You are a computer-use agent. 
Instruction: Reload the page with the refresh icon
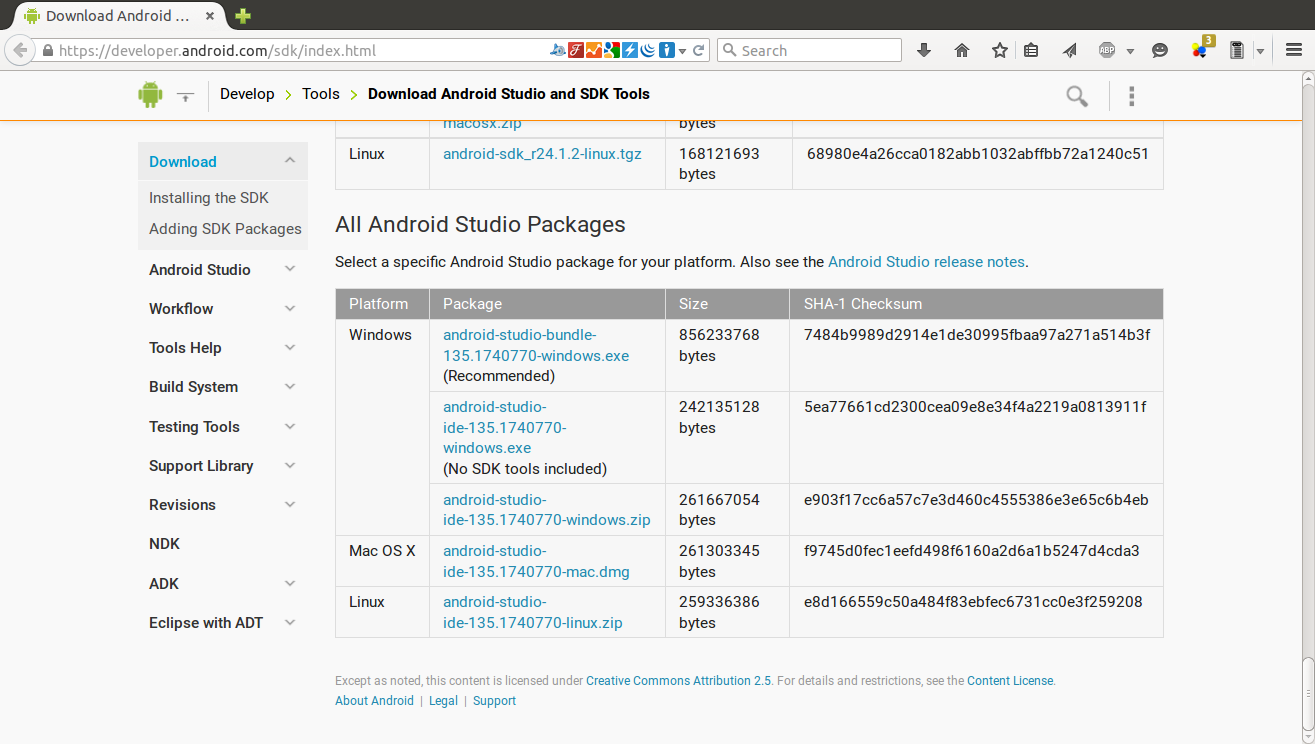(699, 50)
